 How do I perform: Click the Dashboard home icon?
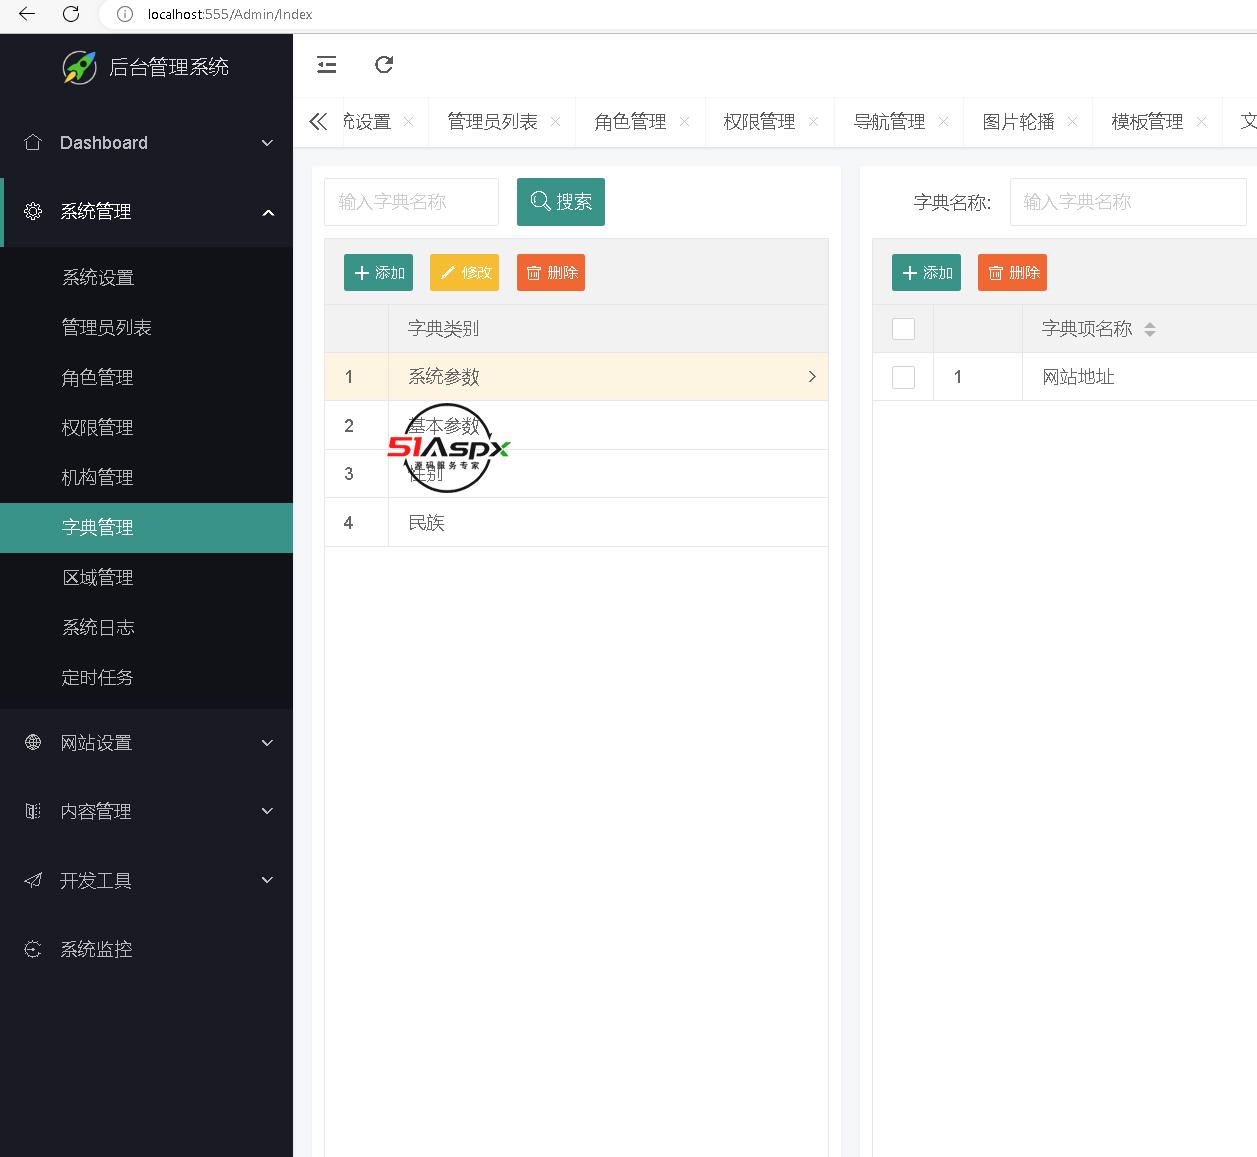pyautogui.click(x=33, y=142)
